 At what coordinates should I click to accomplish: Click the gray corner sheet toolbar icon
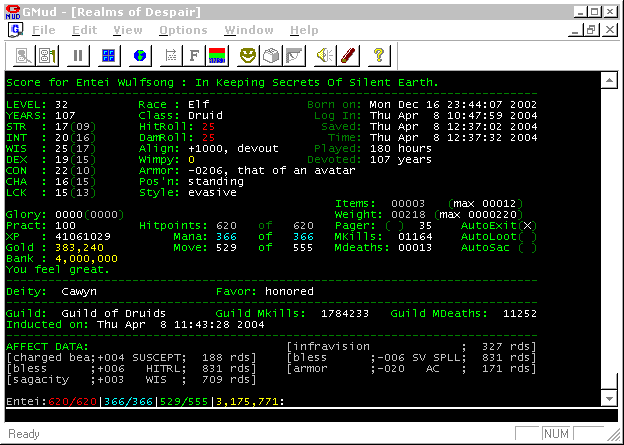coord(294,55)
